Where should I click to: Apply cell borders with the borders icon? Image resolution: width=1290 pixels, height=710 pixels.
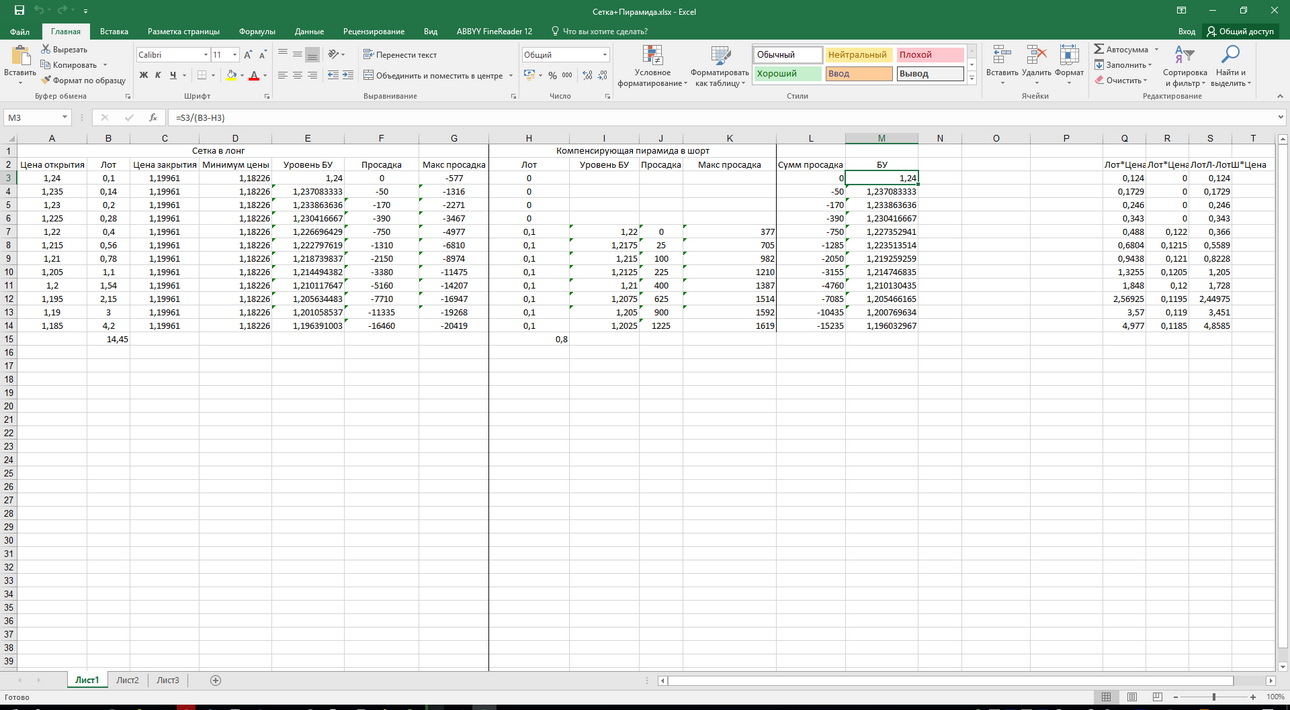click(x=202, y=75)
